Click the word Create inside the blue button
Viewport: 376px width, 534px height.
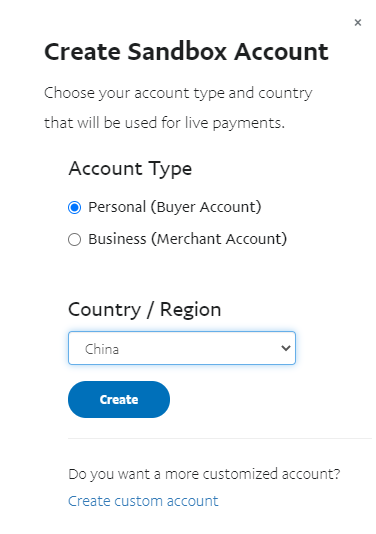click(119, 399)
